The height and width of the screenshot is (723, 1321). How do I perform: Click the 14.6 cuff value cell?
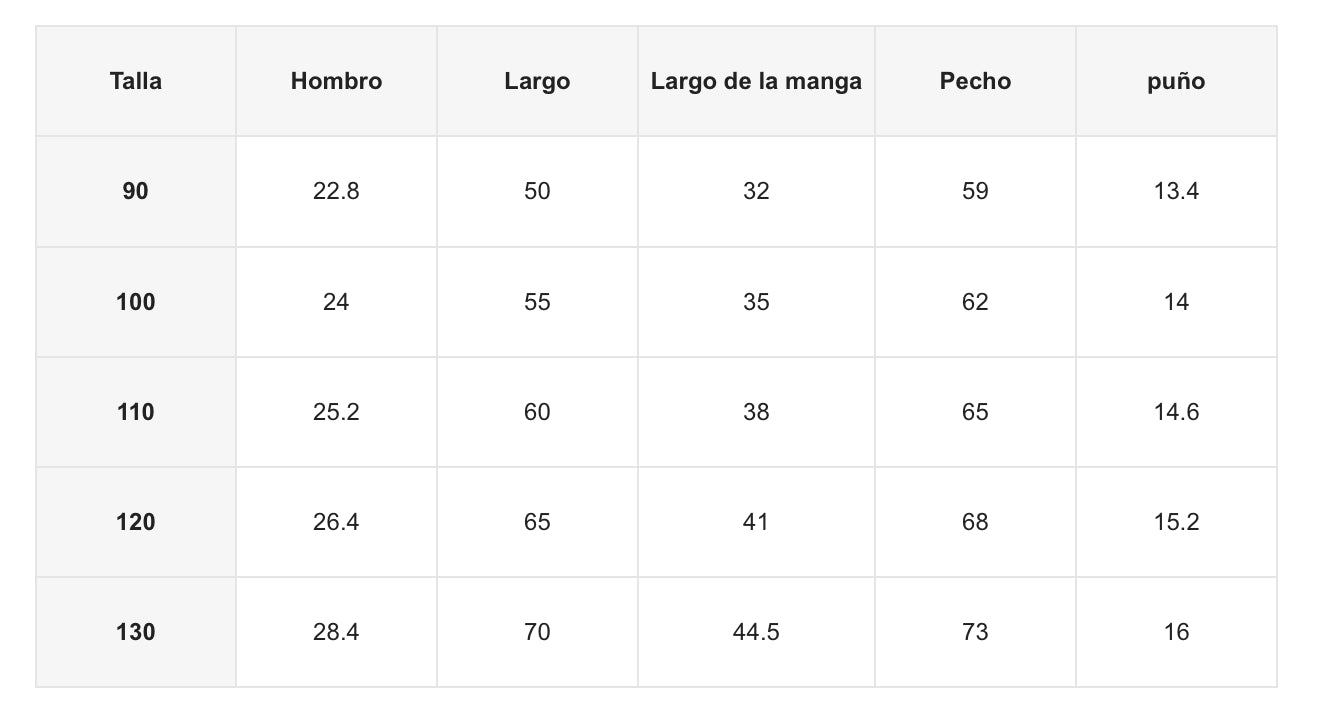1176,412
